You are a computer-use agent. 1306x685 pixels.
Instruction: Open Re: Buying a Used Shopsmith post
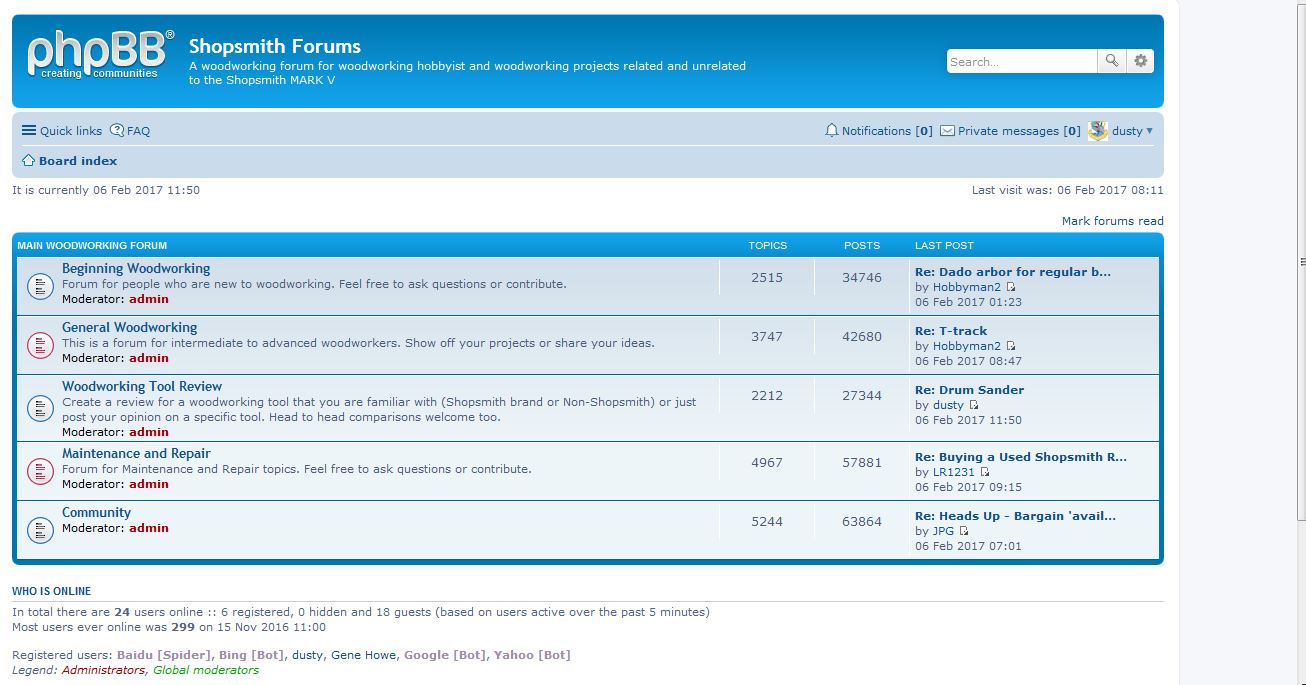coord(1021,457)
